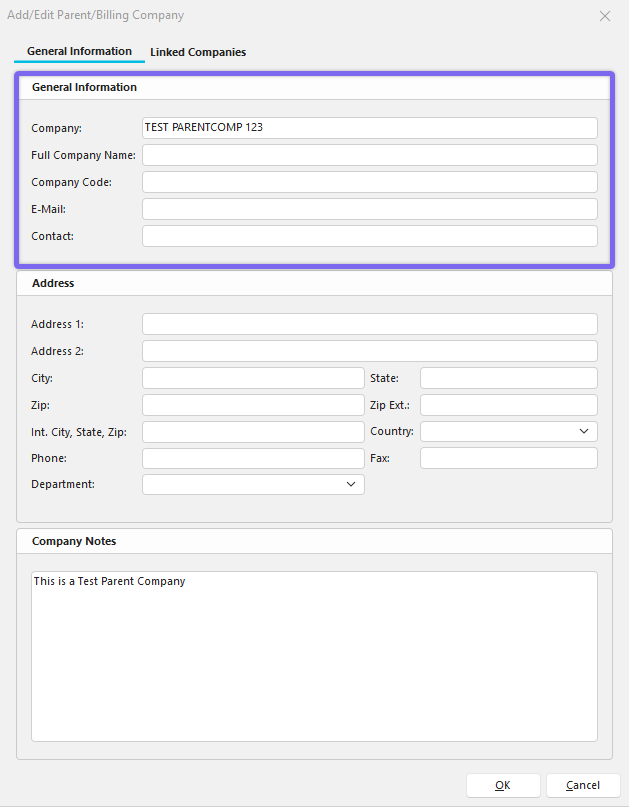Click the Cancel button

tap(582, 785)
